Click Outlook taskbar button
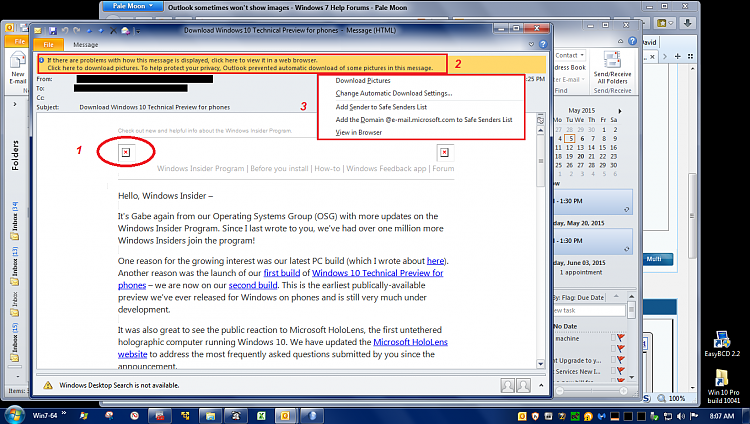 tap(285, 415)
